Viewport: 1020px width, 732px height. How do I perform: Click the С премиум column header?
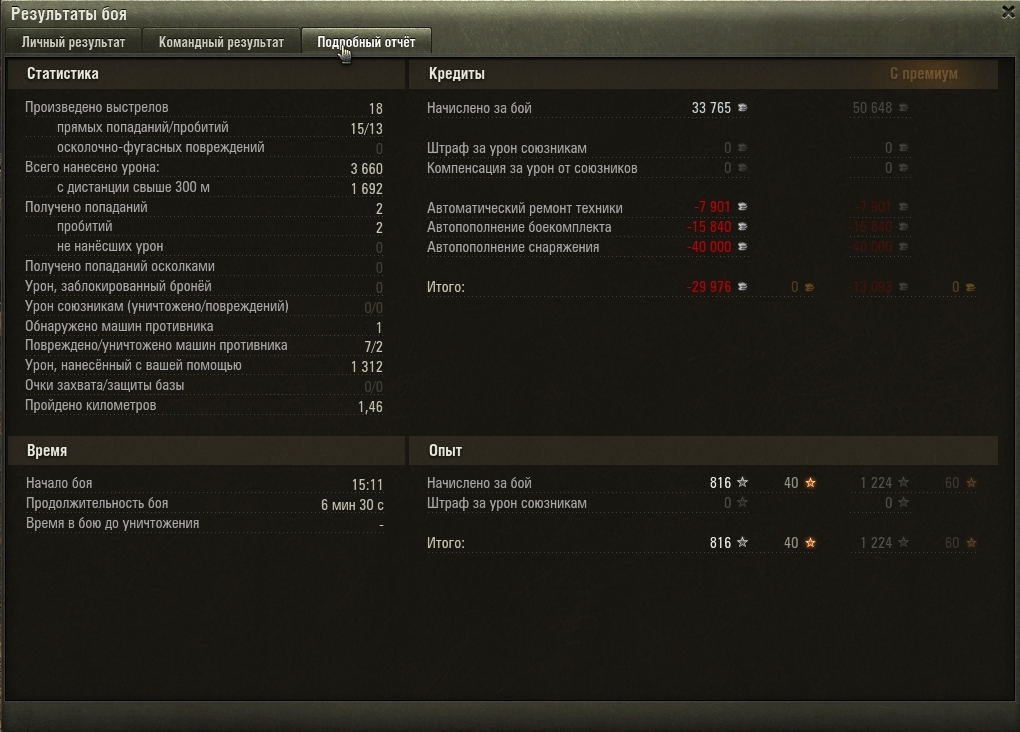(924, 74)
